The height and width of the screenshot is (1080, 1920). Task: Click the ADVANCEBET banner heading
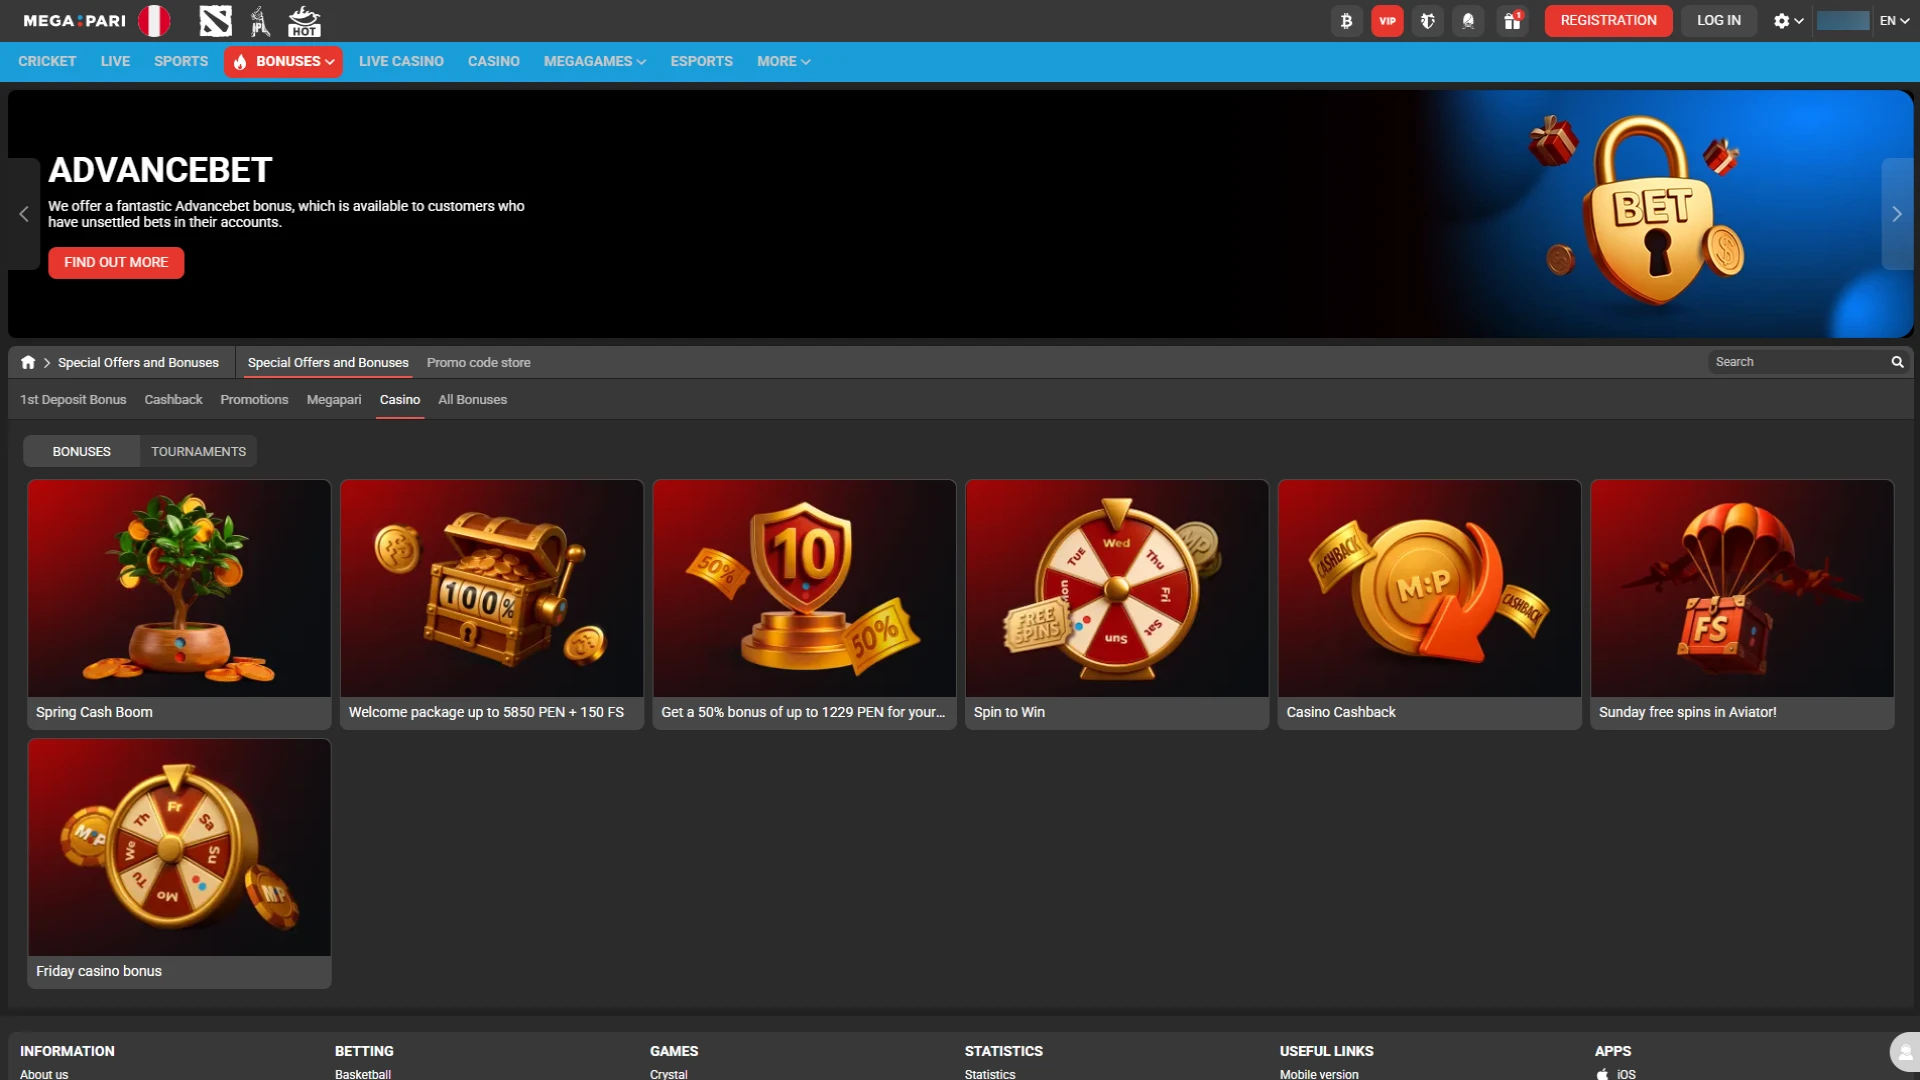pos(160,170)
